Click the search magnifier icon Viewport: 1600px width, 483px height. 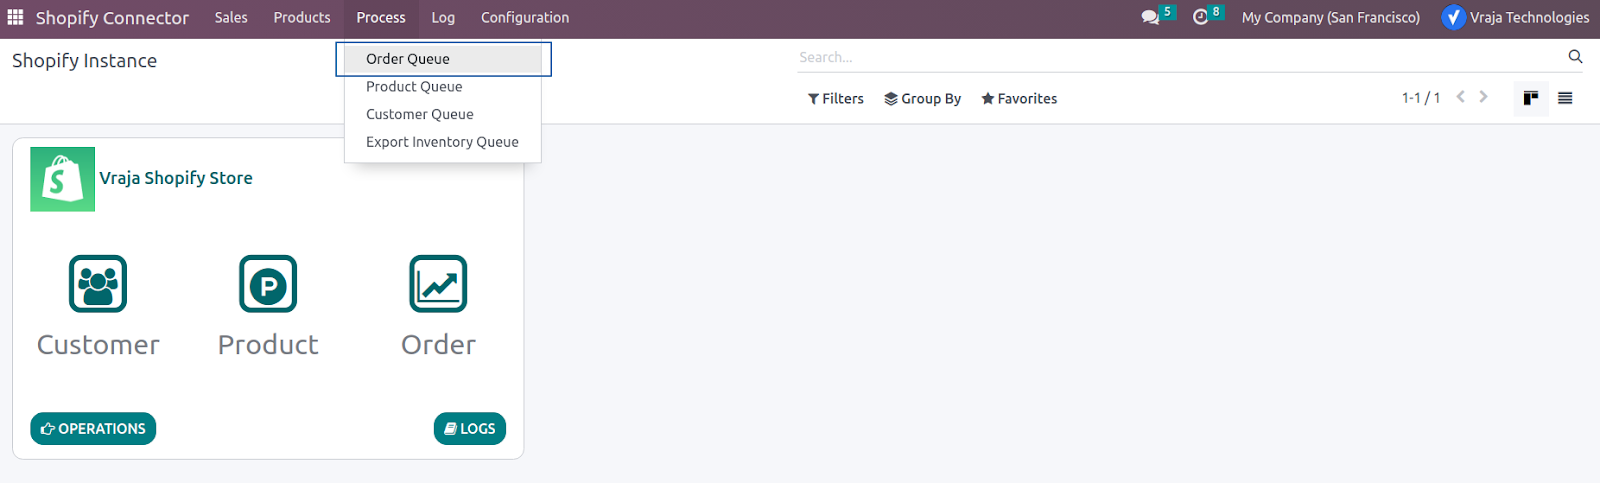[x=1575, y=57]
